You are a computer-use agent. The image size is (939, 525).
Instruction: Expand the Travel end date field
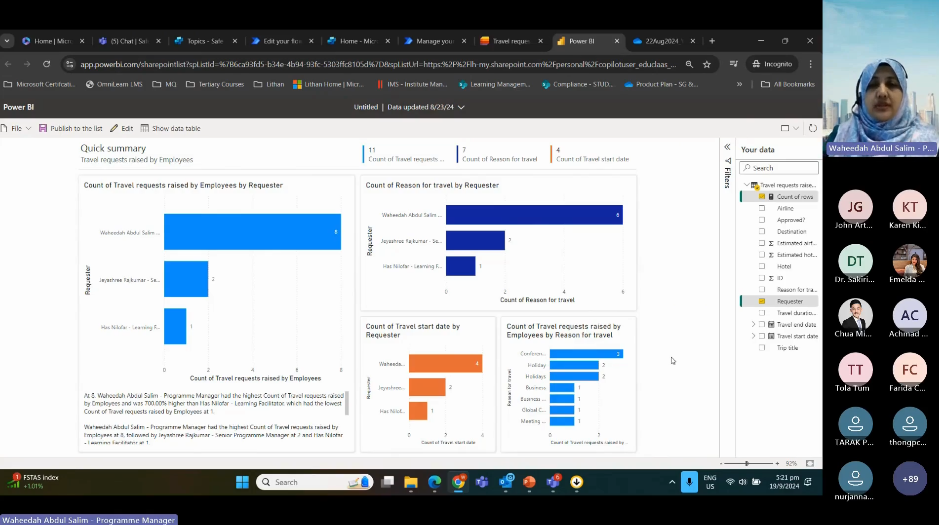click(753, 324)
